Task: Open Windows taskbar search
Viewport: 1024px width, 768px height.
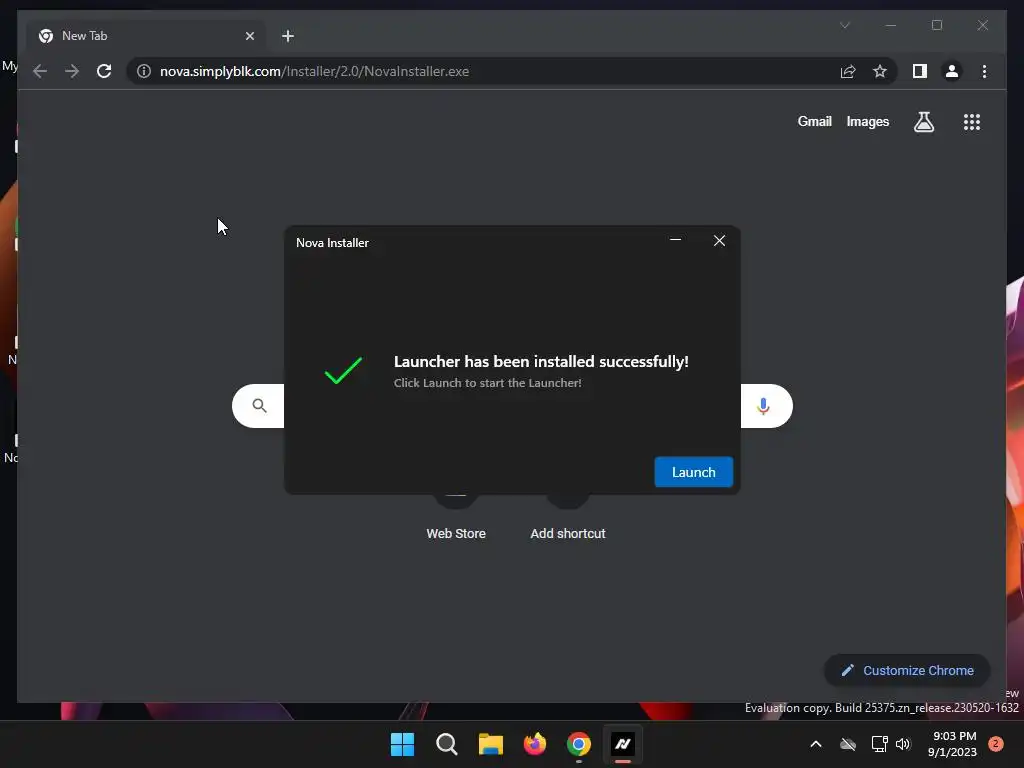Action: point(447,744)
